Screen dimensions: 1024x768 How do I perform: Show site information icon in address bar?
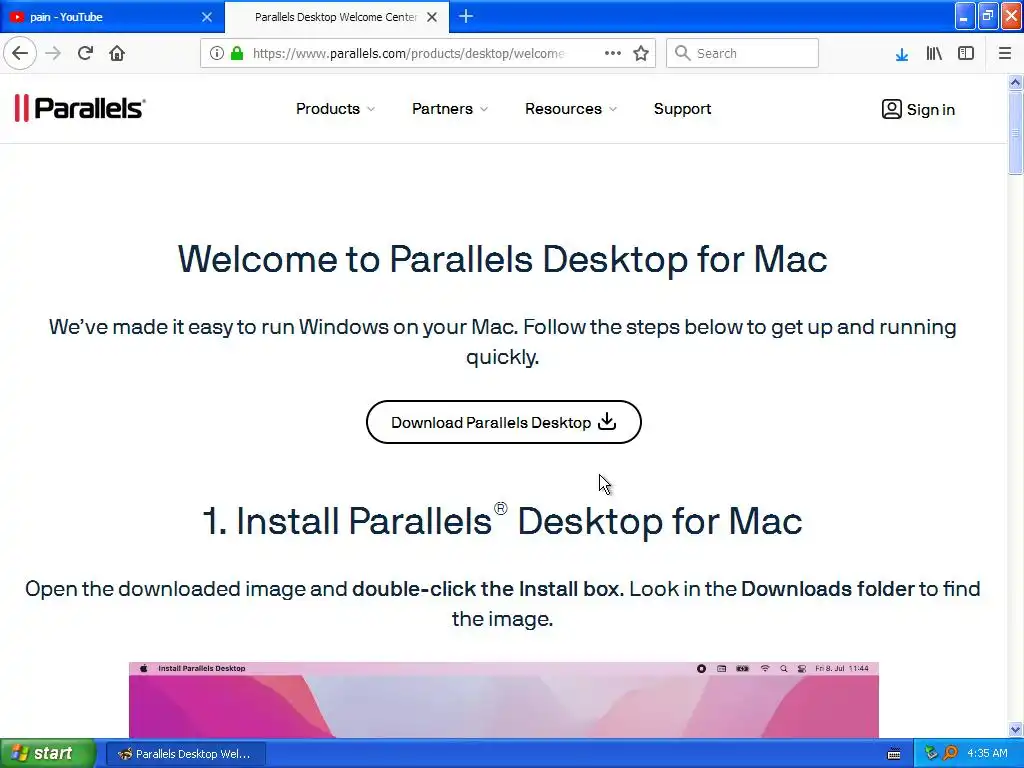[217, 53]
